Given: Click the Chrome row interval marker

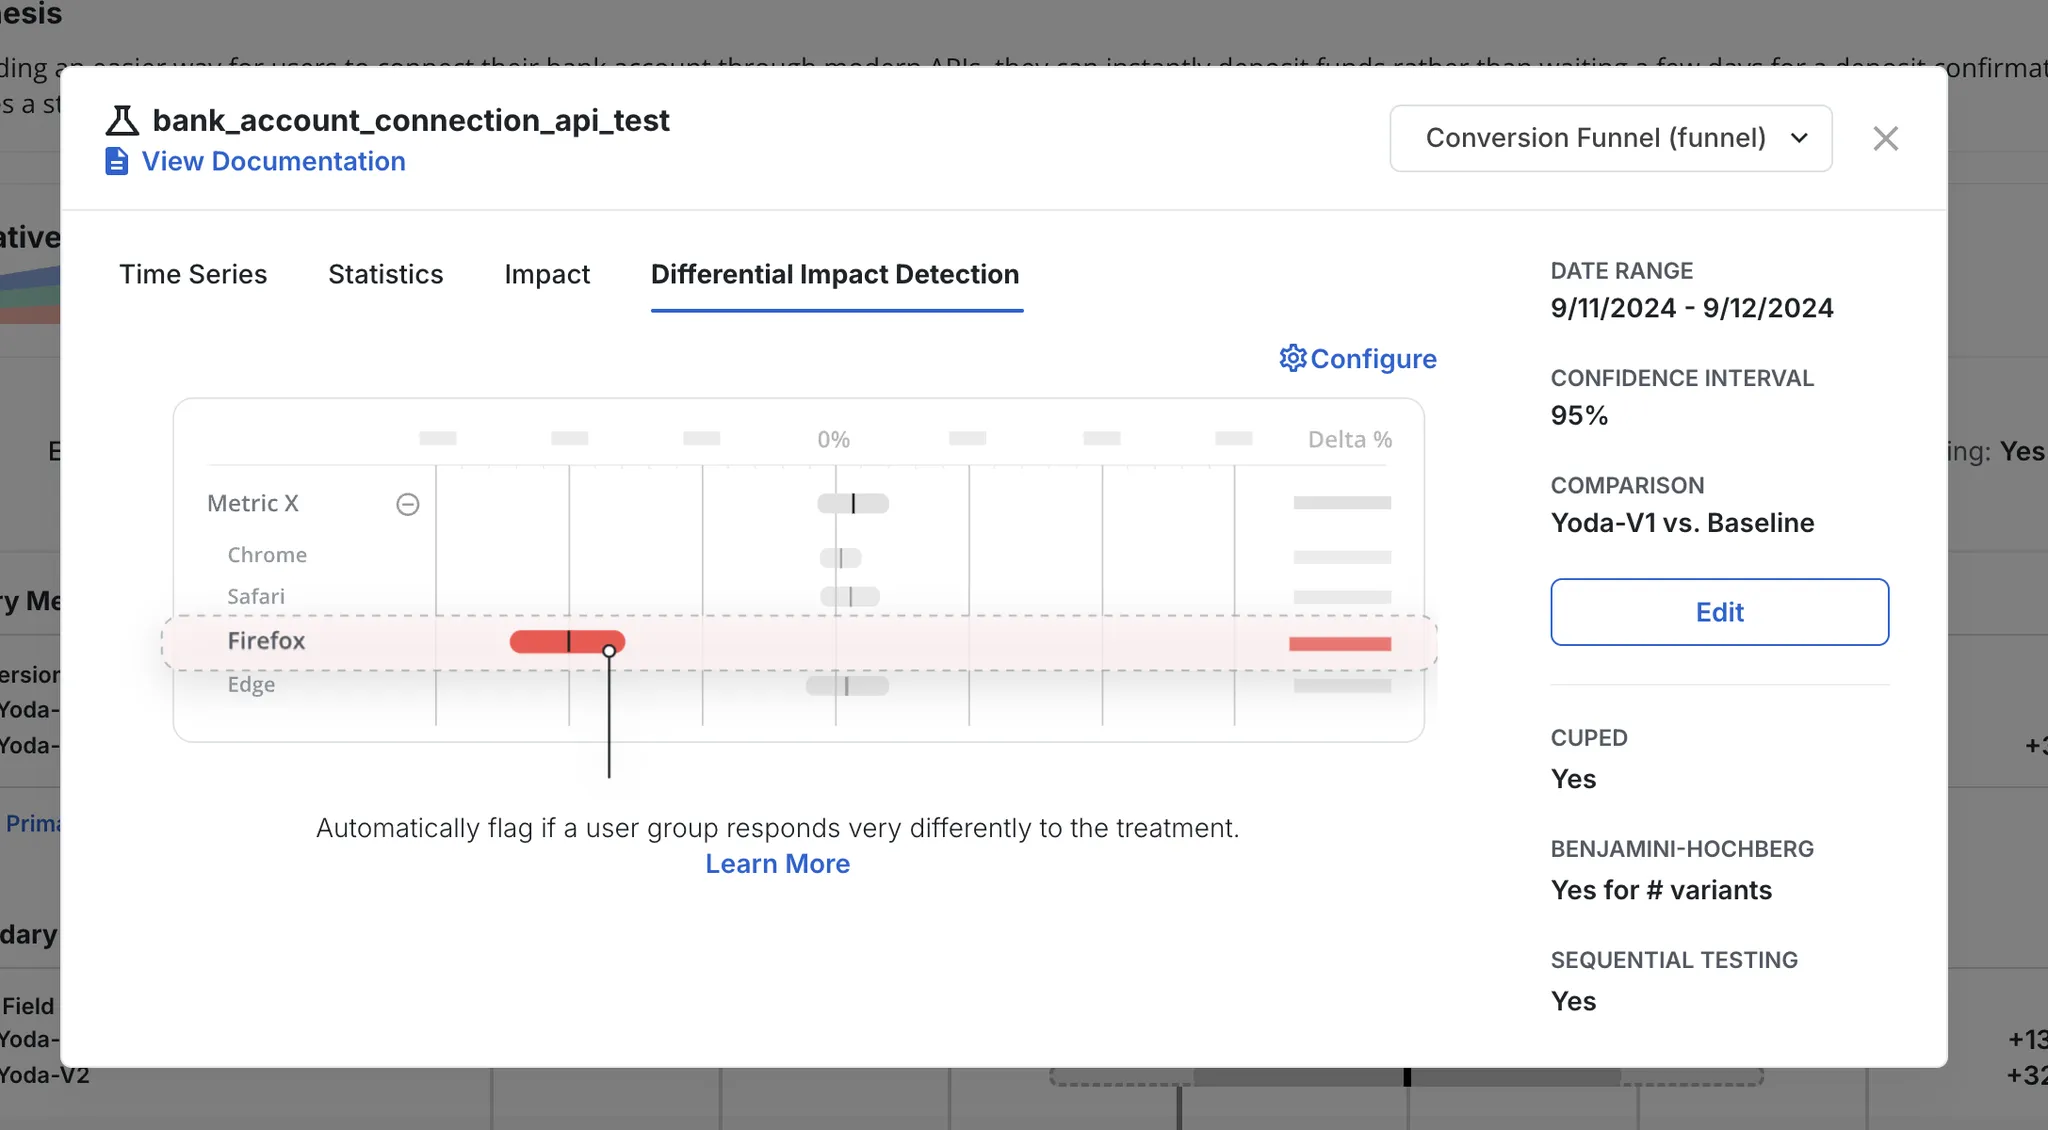Looking at the screenshot, I should (843, 558).
